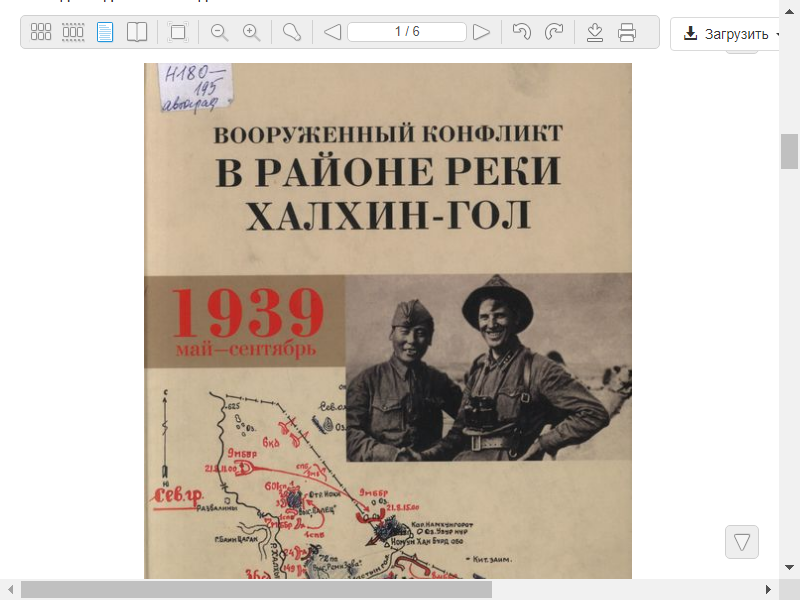Click the fit page to window icon

pyautogui.click(x=178, y=32)
